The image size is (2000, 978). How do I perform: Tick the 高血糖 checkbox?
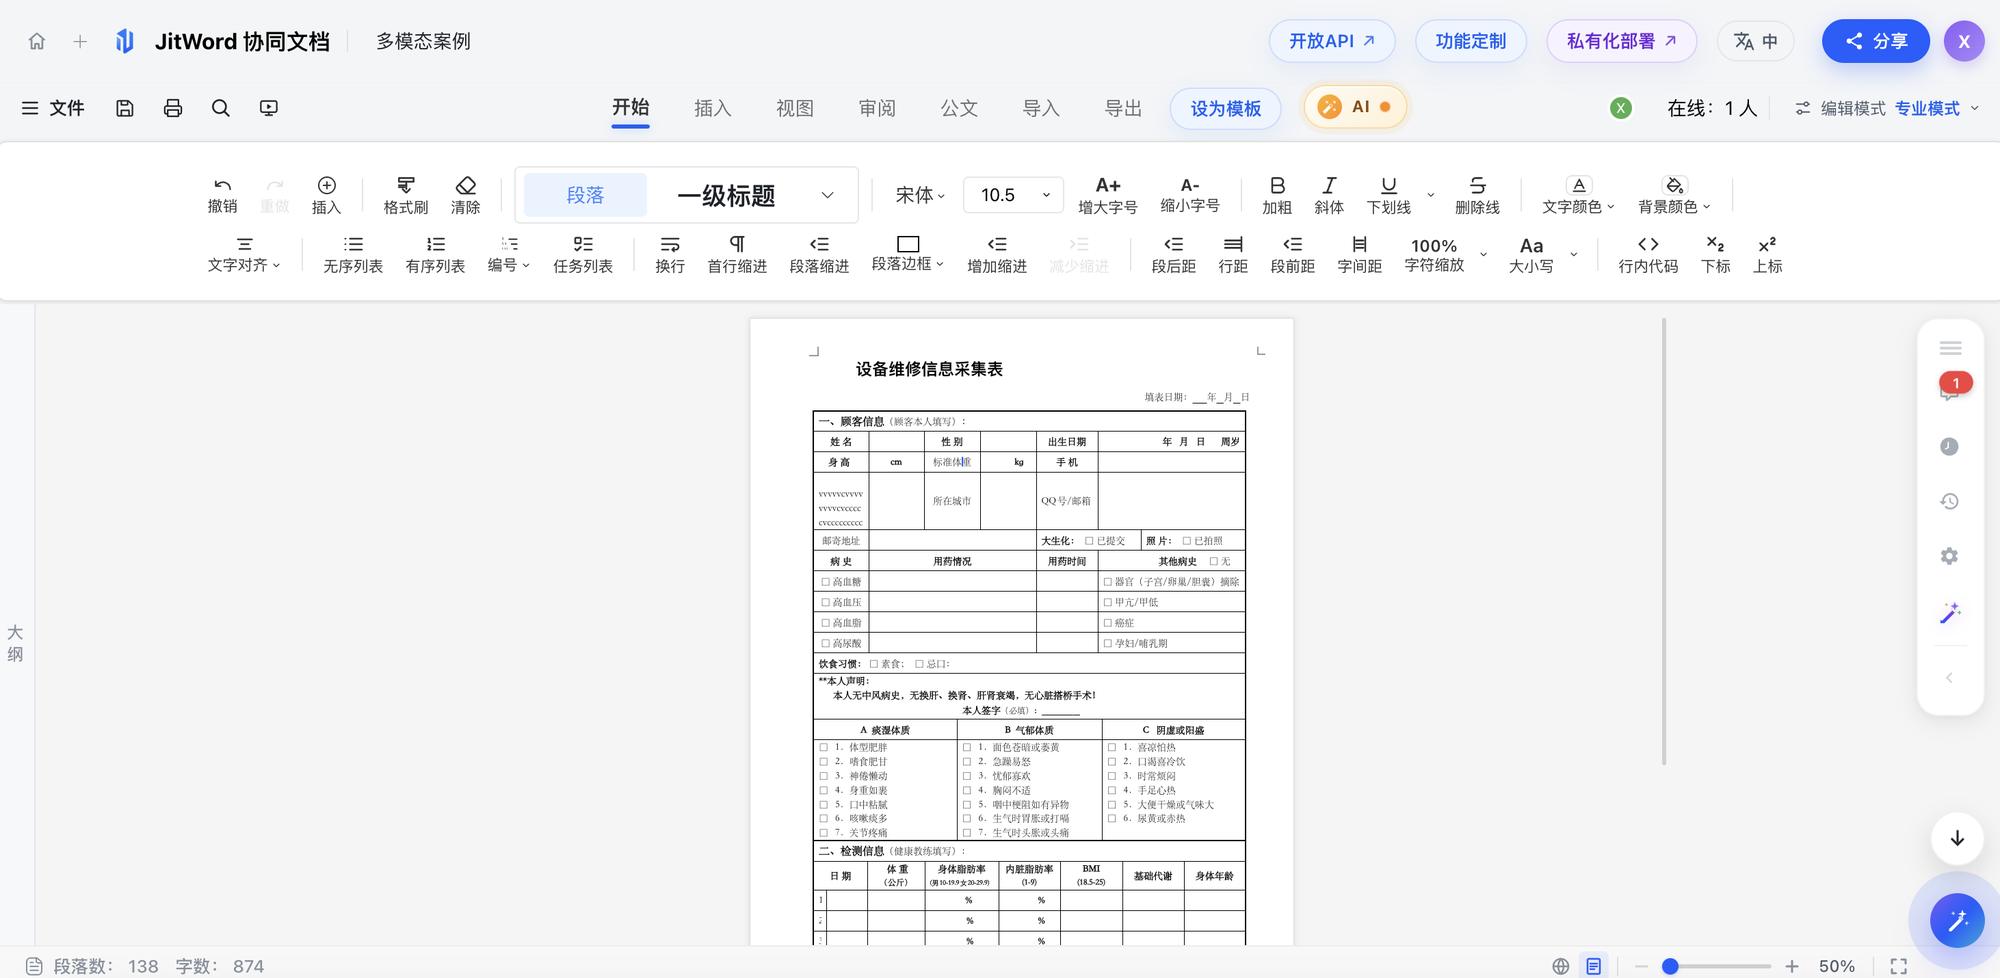(x=826, y=582)
